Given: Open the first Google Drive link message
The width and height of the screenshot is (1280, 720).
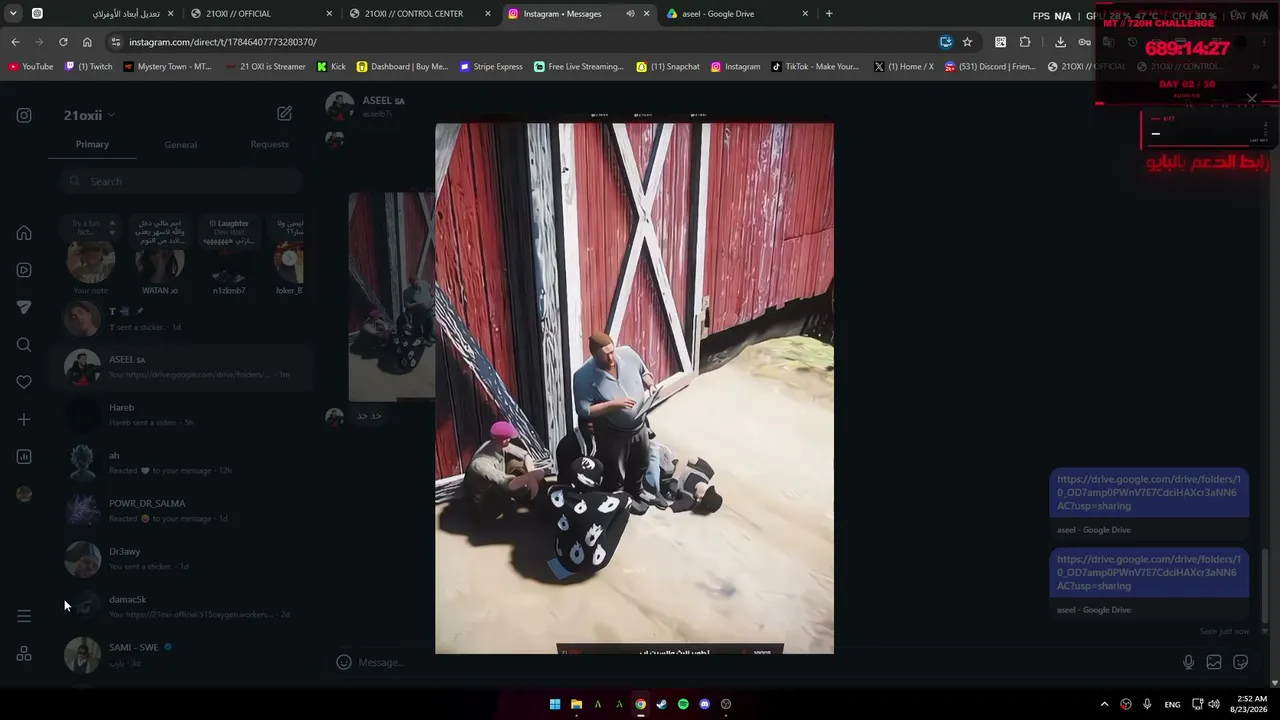Looking at the screenshot, I should pos(1149,493).
